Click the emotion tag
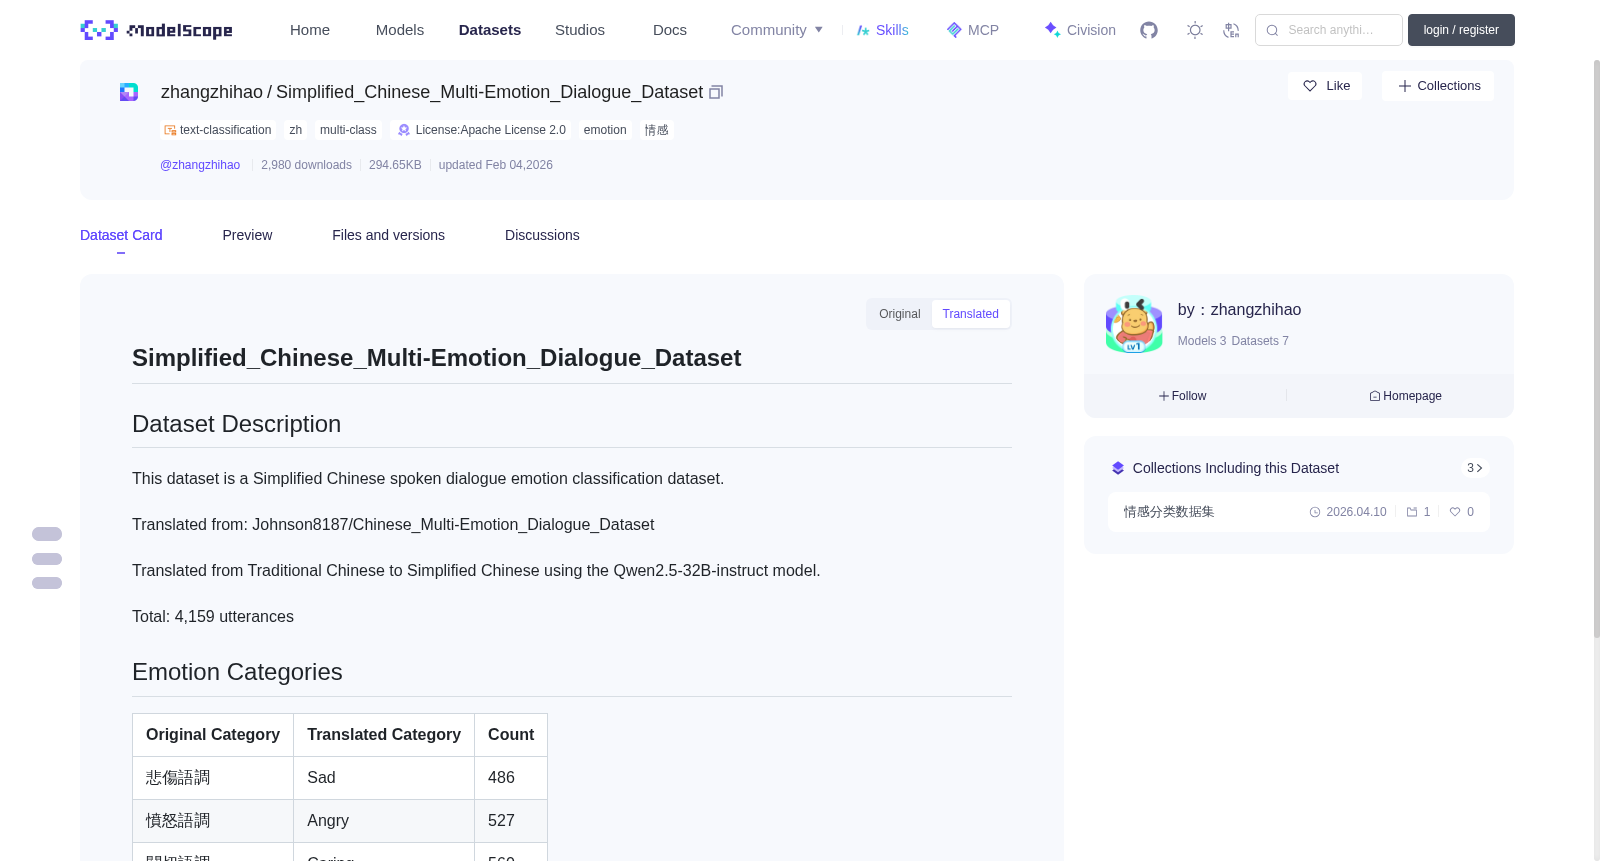Viewport: 1600px width, 861px height. [605, 130]
